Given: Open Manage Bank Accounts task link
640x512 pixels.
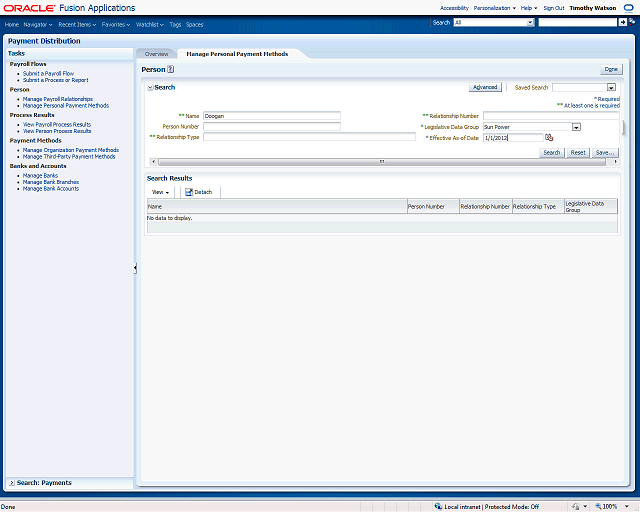Looking at the screenshot, I should pos(51,188).
